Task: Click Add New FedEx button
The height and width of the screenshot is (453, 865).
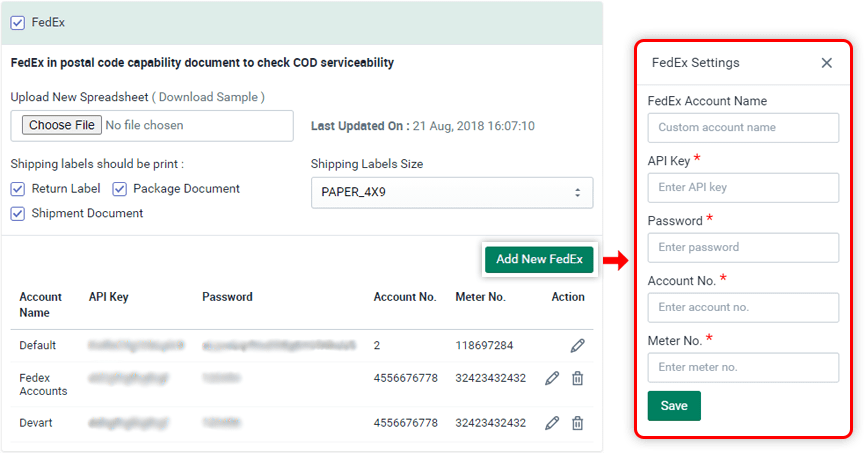Action: (x=539, y=259)
